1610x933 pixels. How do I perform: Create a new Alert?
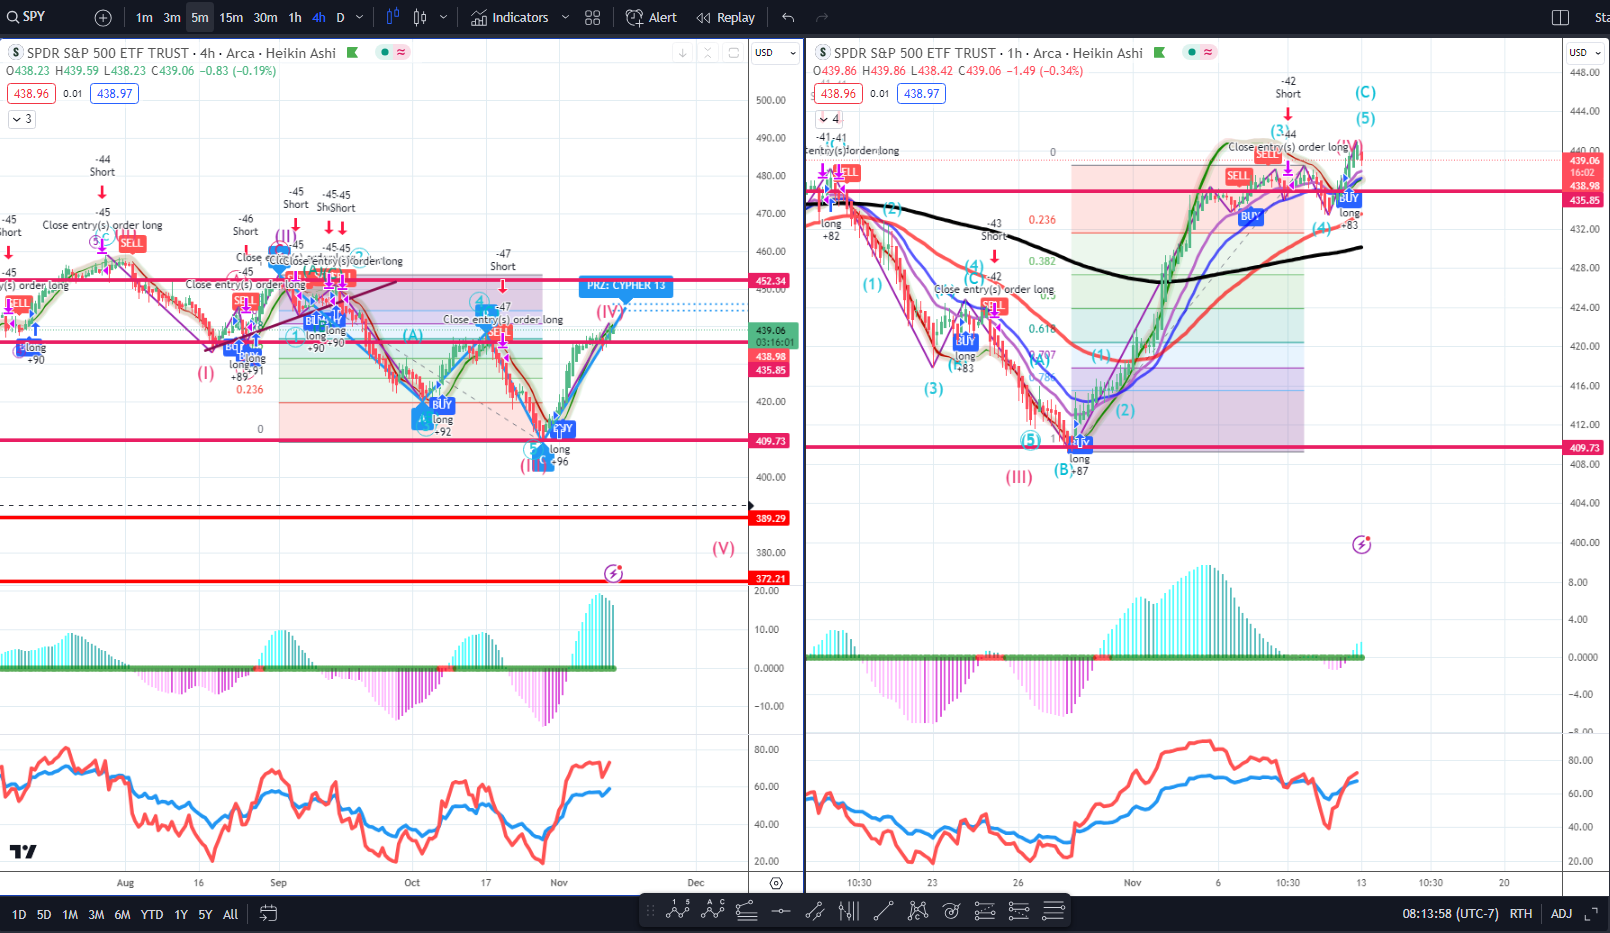point(651,18)
